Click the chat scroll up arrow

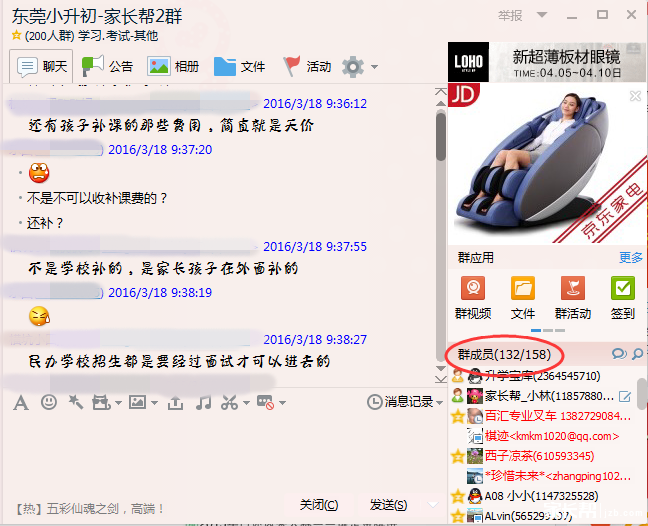pos(441,103)
